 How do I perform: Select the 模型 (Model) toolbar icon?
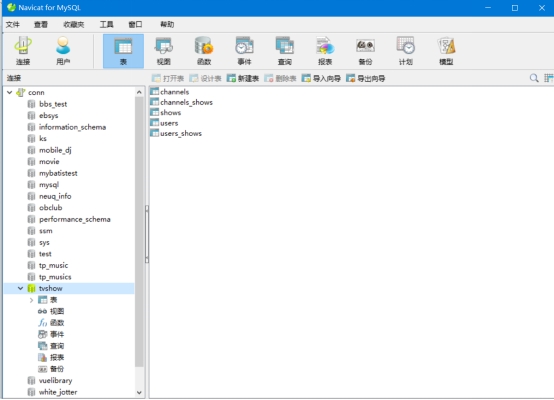pos(446,51)
